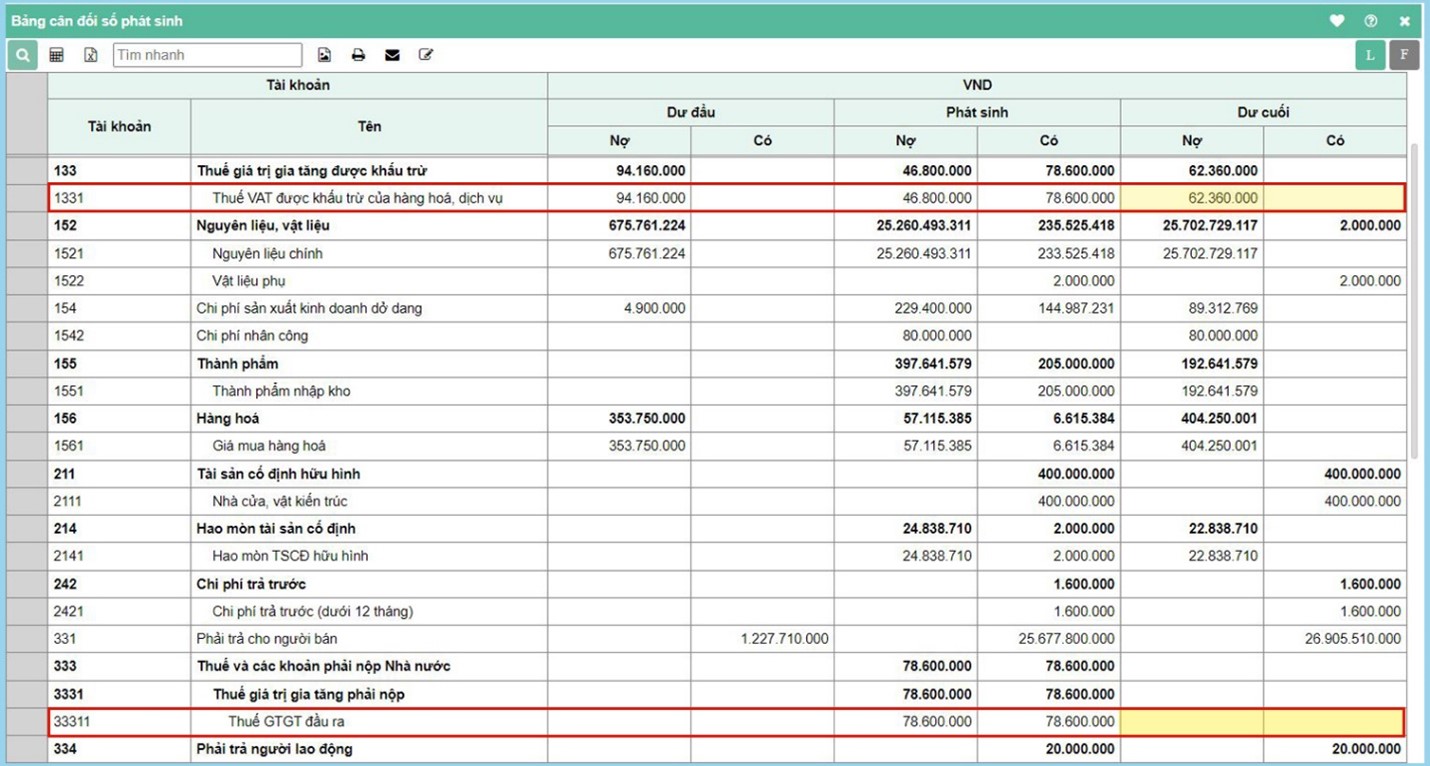Close the Bảng cân đối số phát sinh window

(1404, 21)
